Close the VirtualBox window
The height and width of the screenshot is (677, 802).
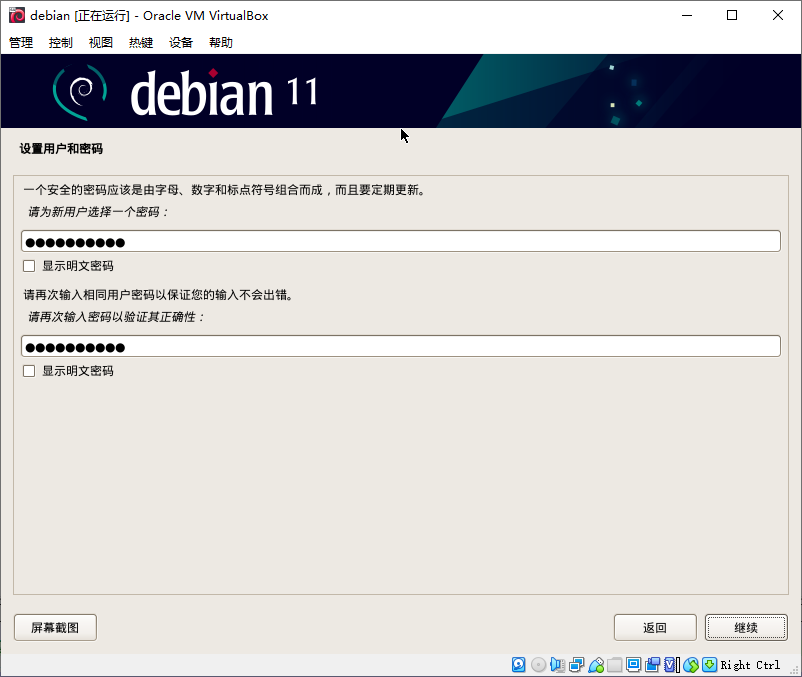[777, 15]
